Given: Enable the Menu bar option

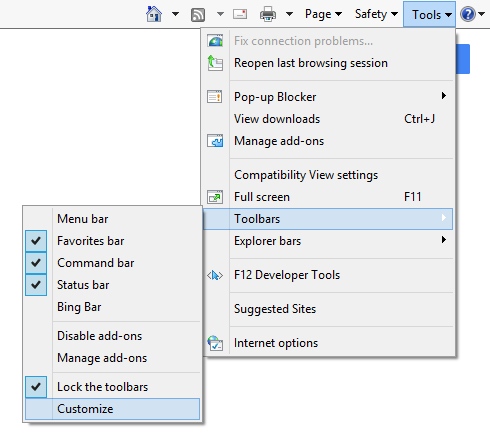Looking at the screenshot, I should [113, 219].
